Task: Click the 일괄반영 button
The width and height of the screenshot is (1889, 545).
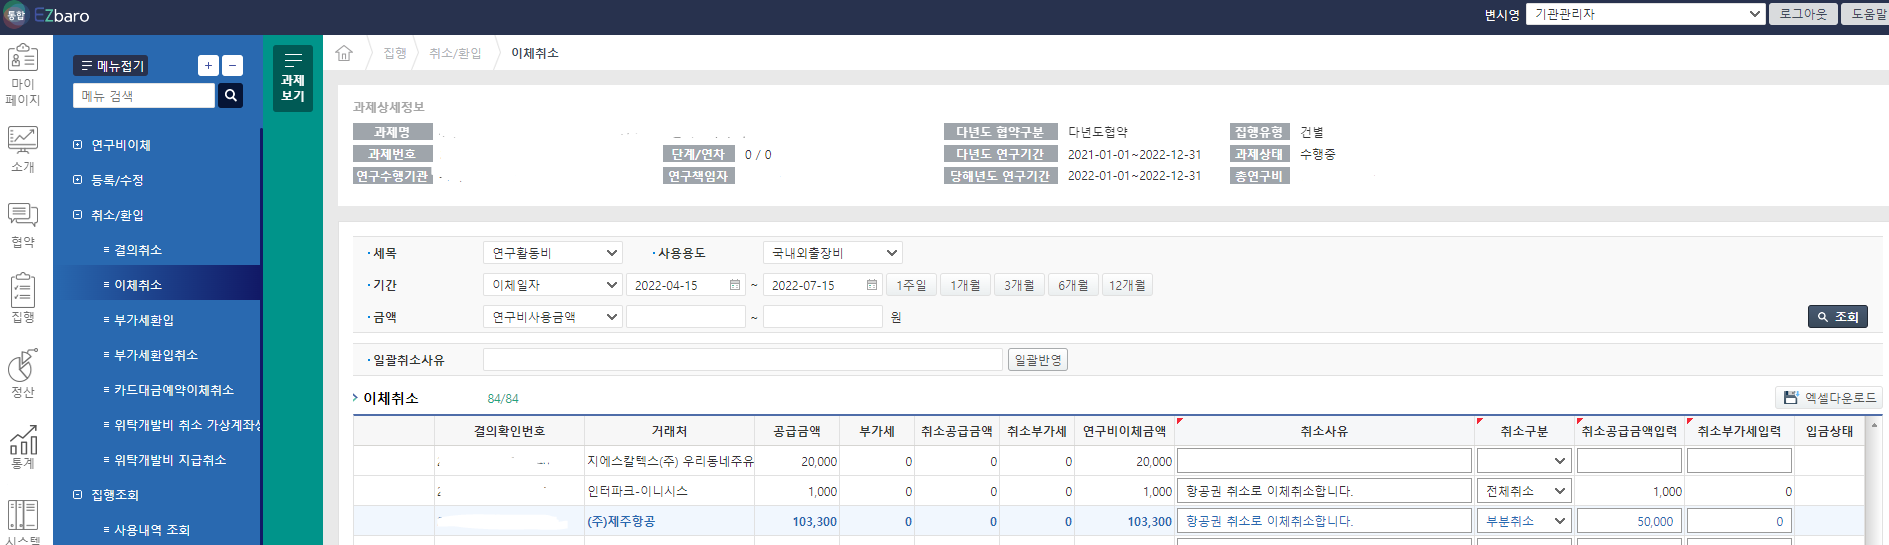Action: point(1038,360)
